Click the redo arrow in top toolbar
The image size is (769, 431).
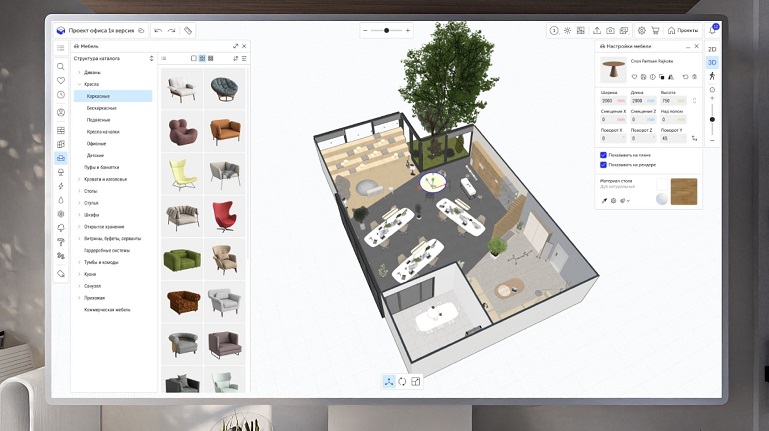172,31
